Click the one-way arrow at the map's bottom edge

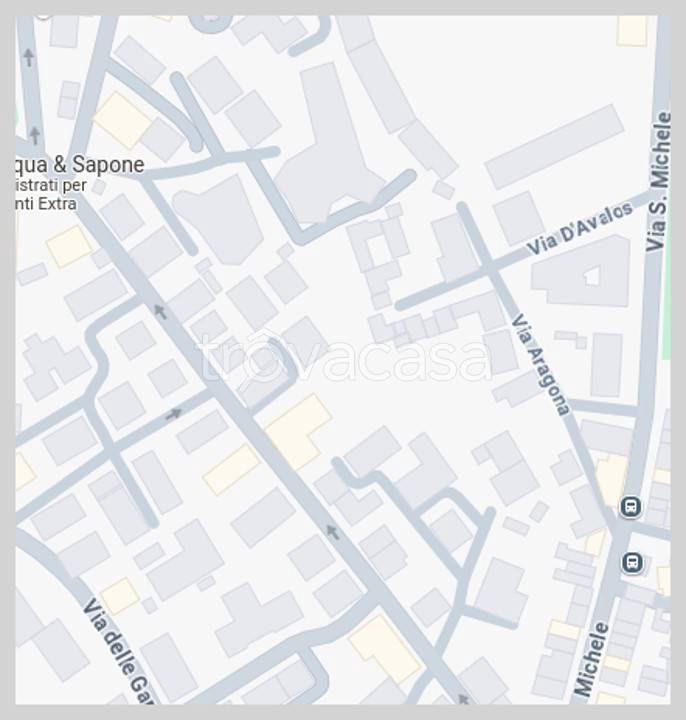click(464, 699)
